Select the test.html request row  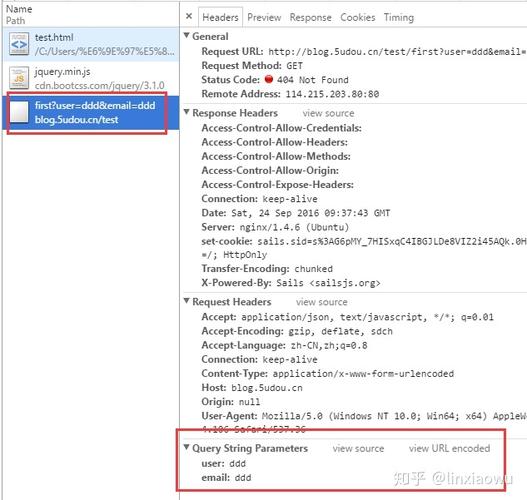[91, 44]
